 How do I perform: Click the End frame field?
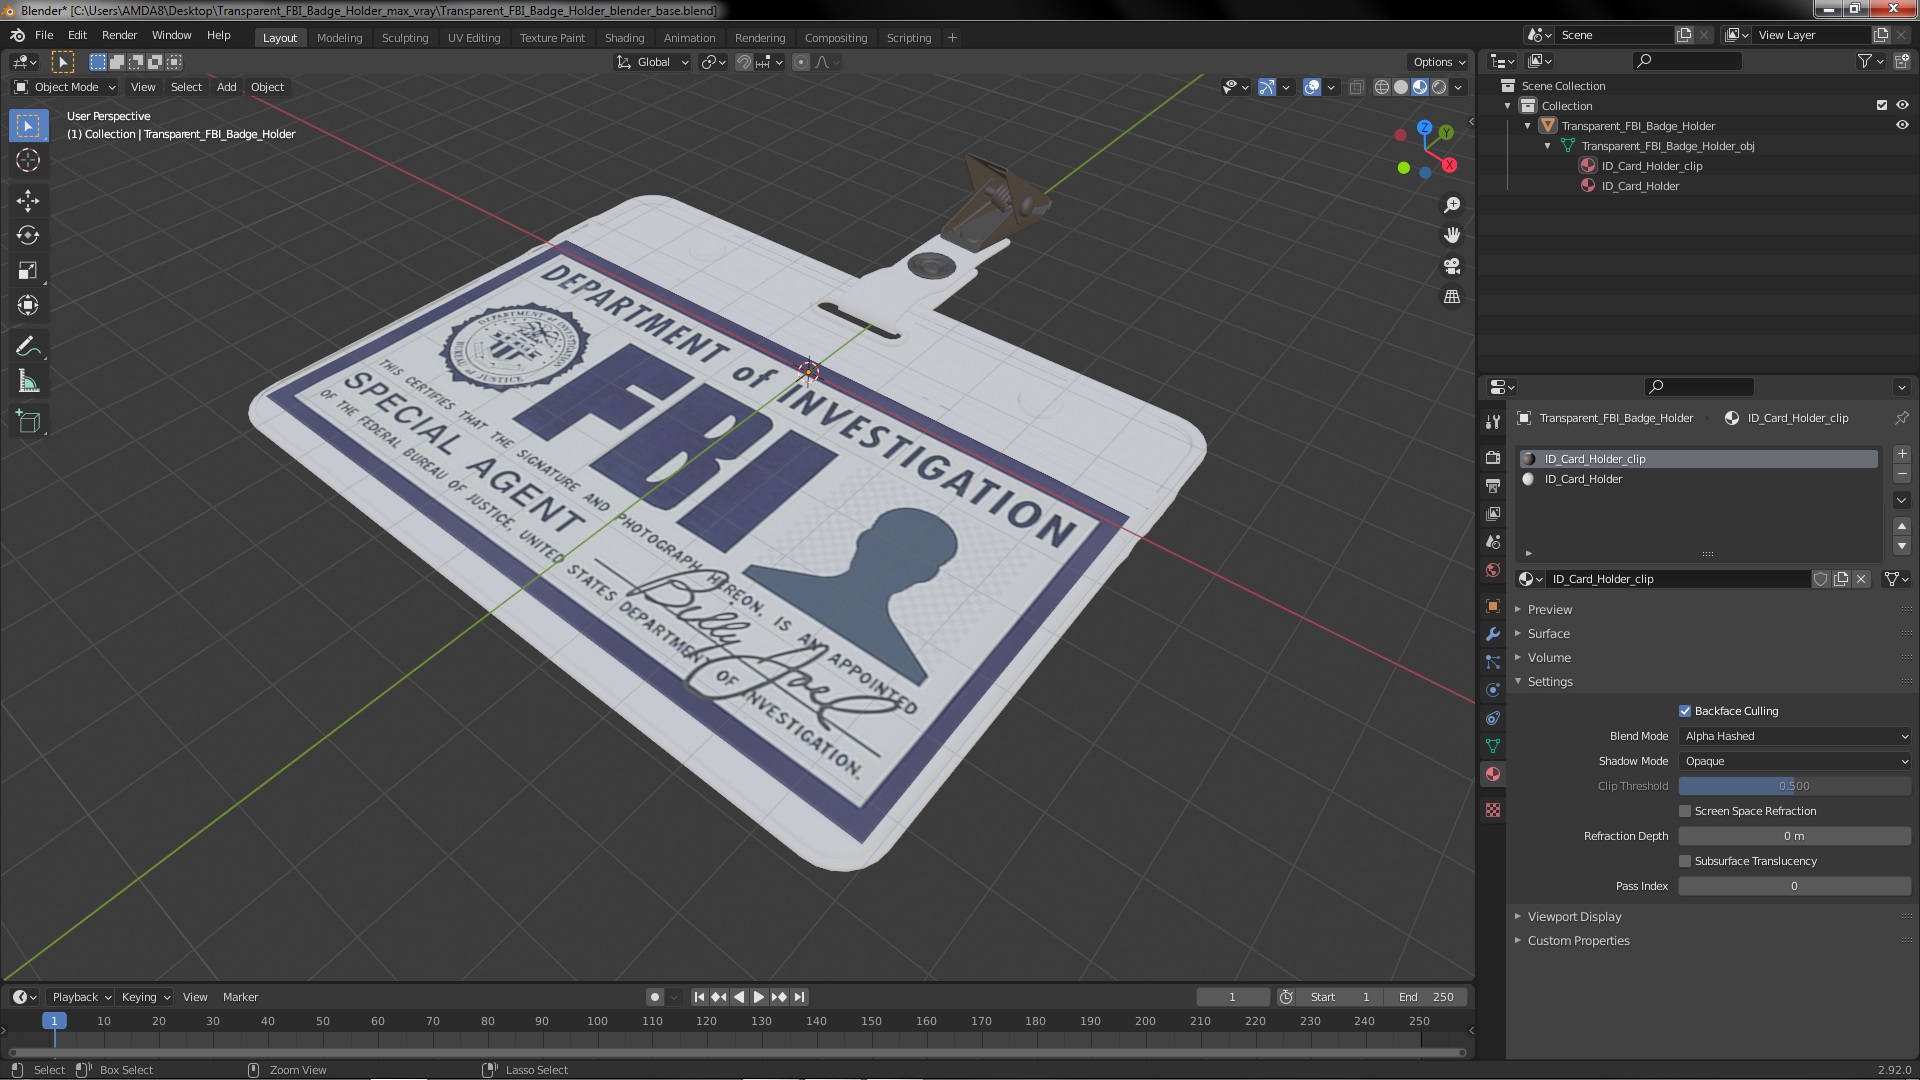coord(1427,997)
